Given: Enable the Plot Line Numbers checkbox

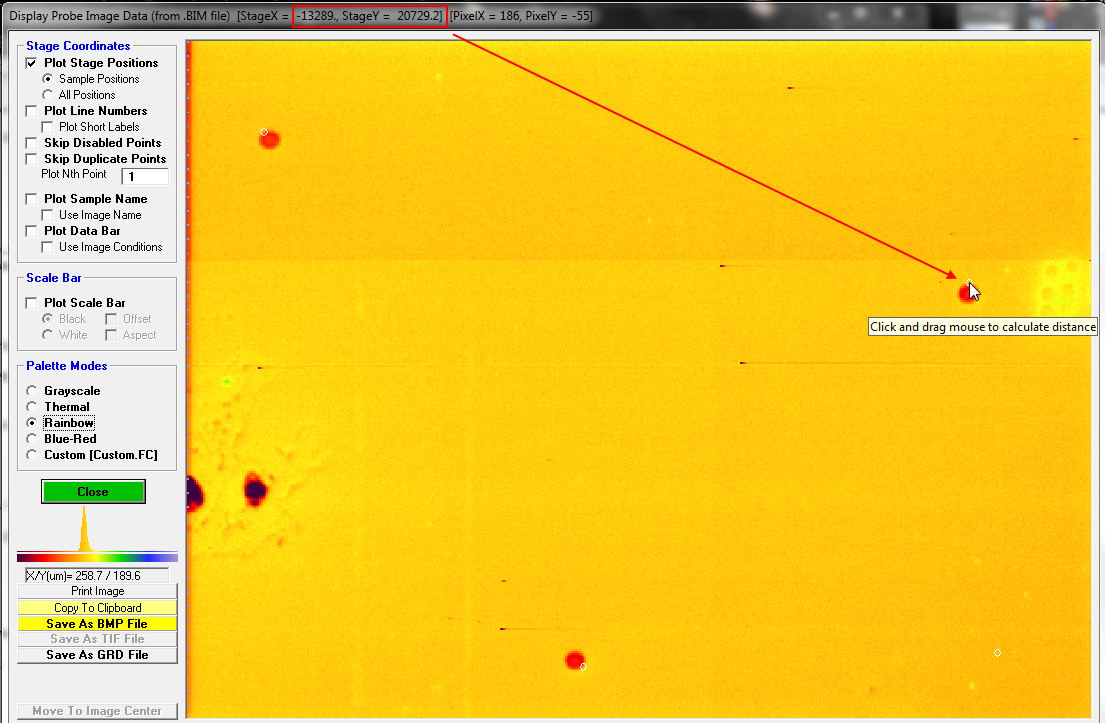Looking at the screenshot, I should 32,111.
